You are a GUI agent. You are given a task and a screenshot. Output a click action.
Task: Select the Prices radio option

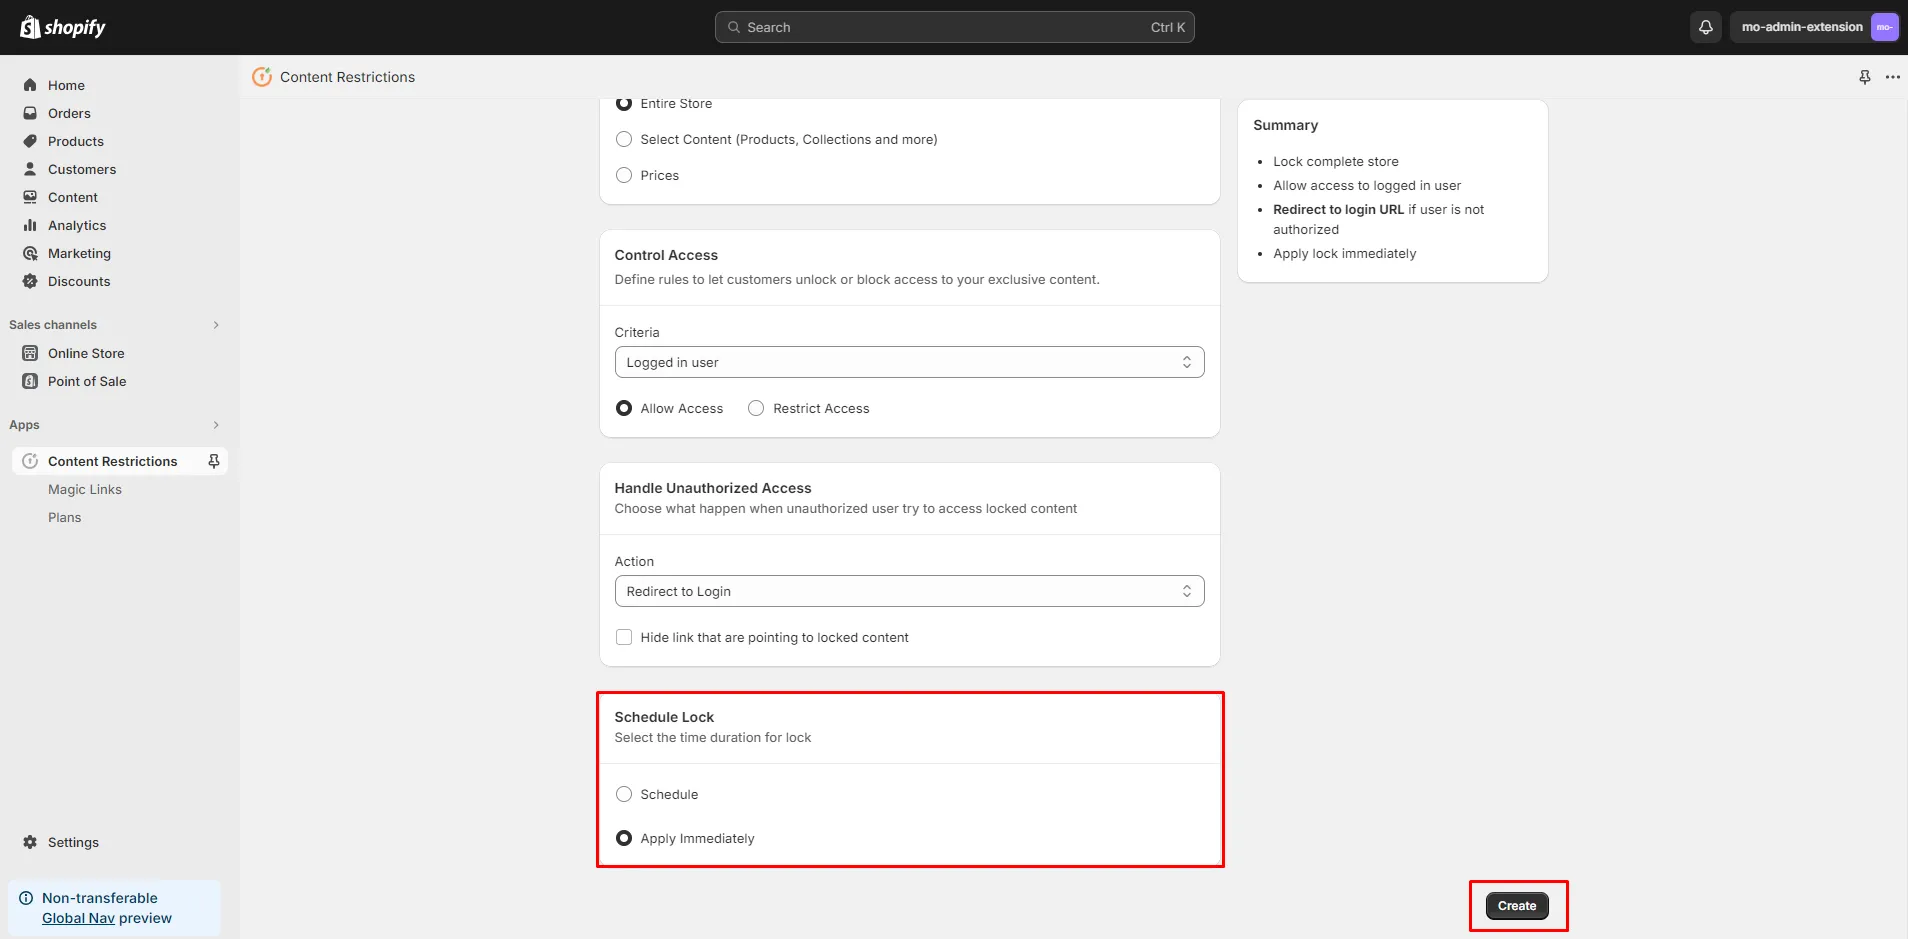coord(624,175)
